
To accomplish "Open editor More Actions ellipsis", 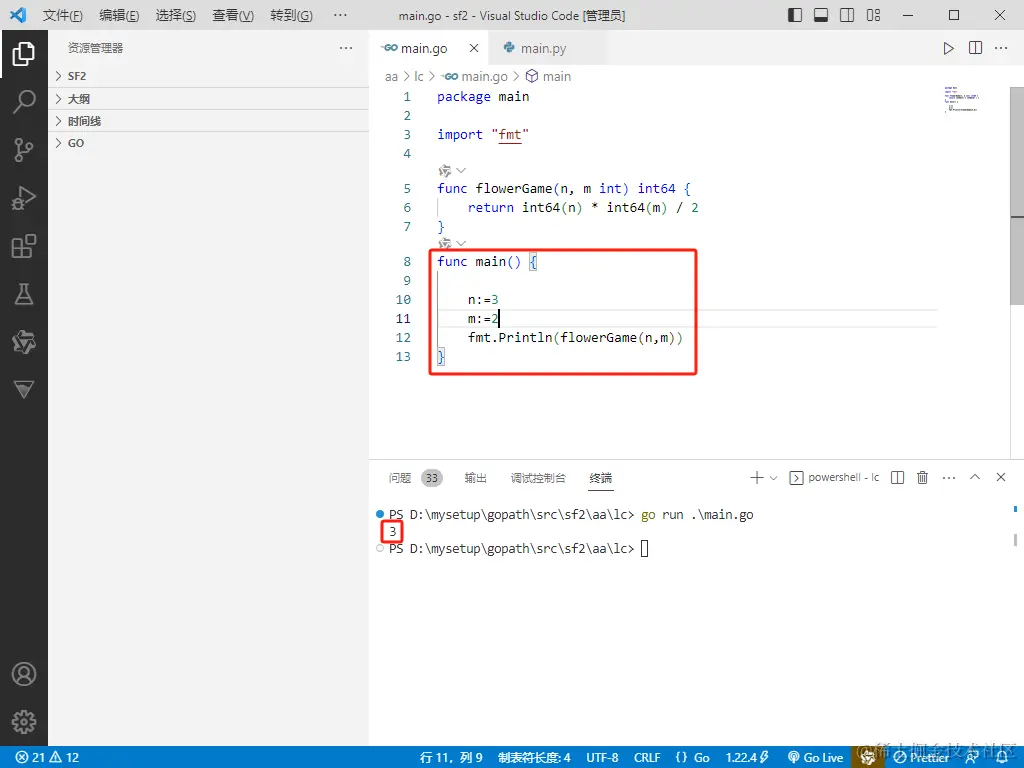I will coord(1000,48).
